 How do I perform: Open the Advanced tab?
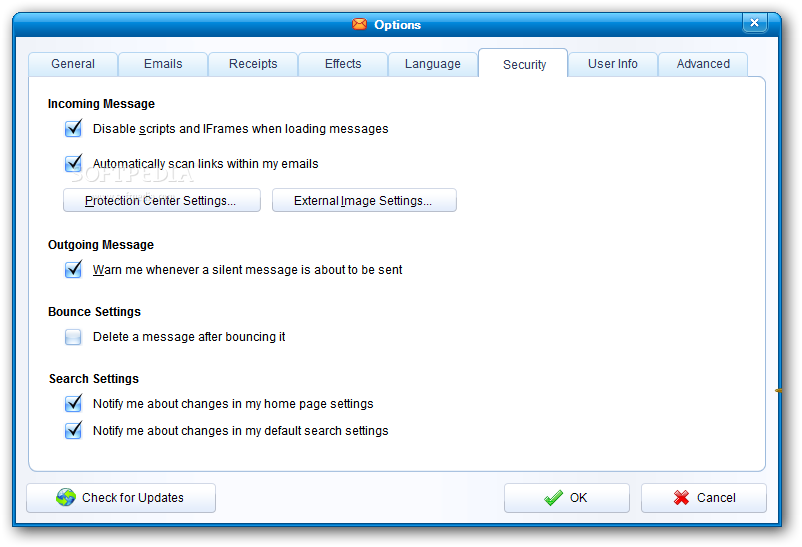pyautogui.click(x=703, y=64)
